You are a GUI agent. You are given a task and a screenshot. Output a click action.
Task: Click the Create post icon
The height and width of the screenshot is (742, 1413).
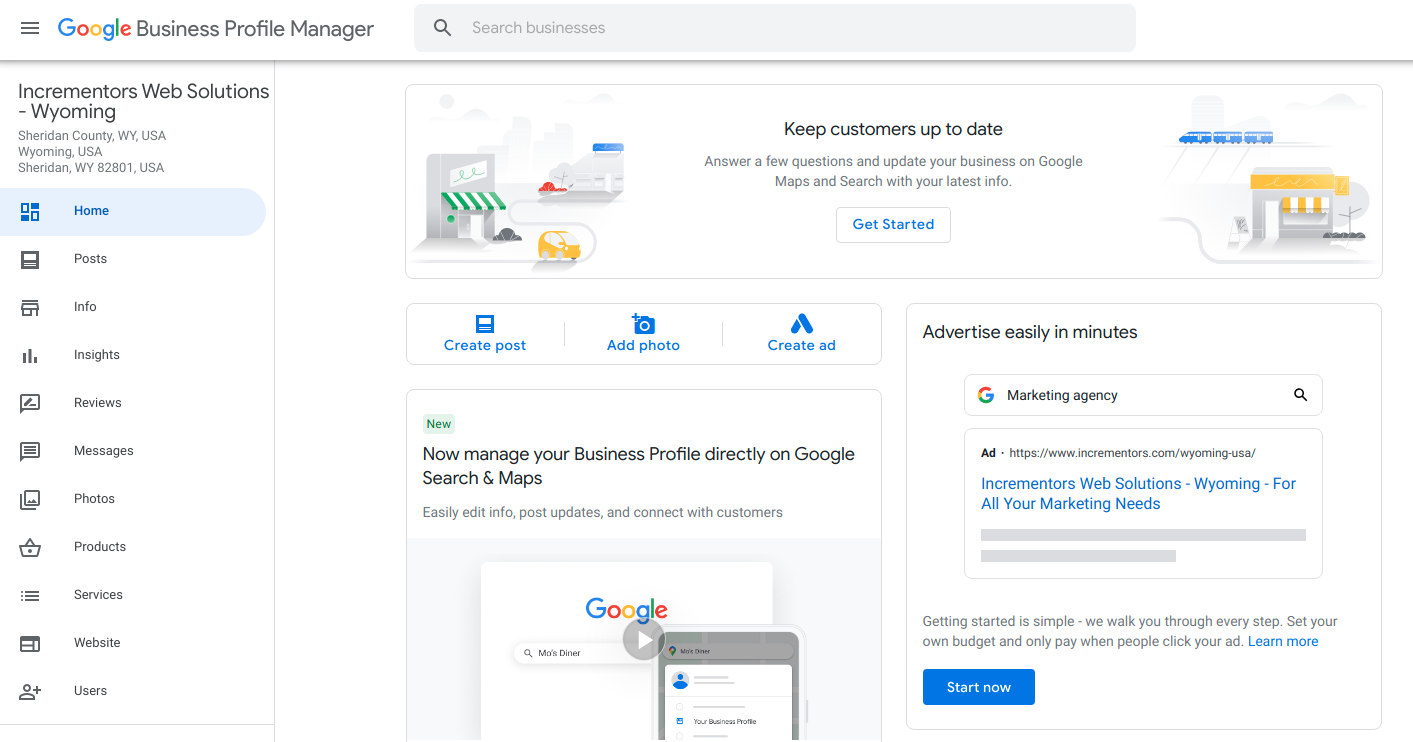coord(485,323)
